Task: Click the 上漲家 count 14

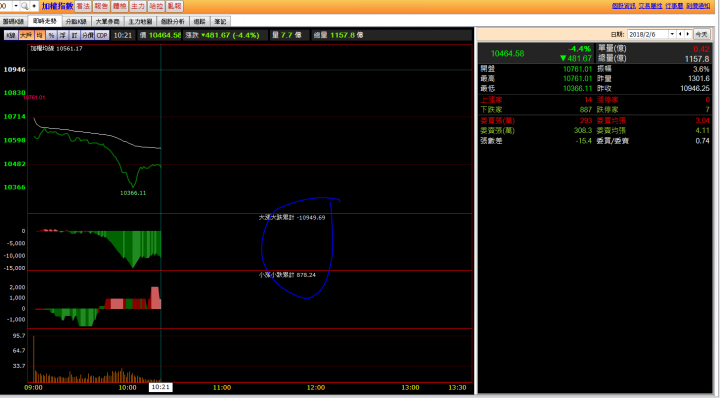Action: (x=588, y=100)
